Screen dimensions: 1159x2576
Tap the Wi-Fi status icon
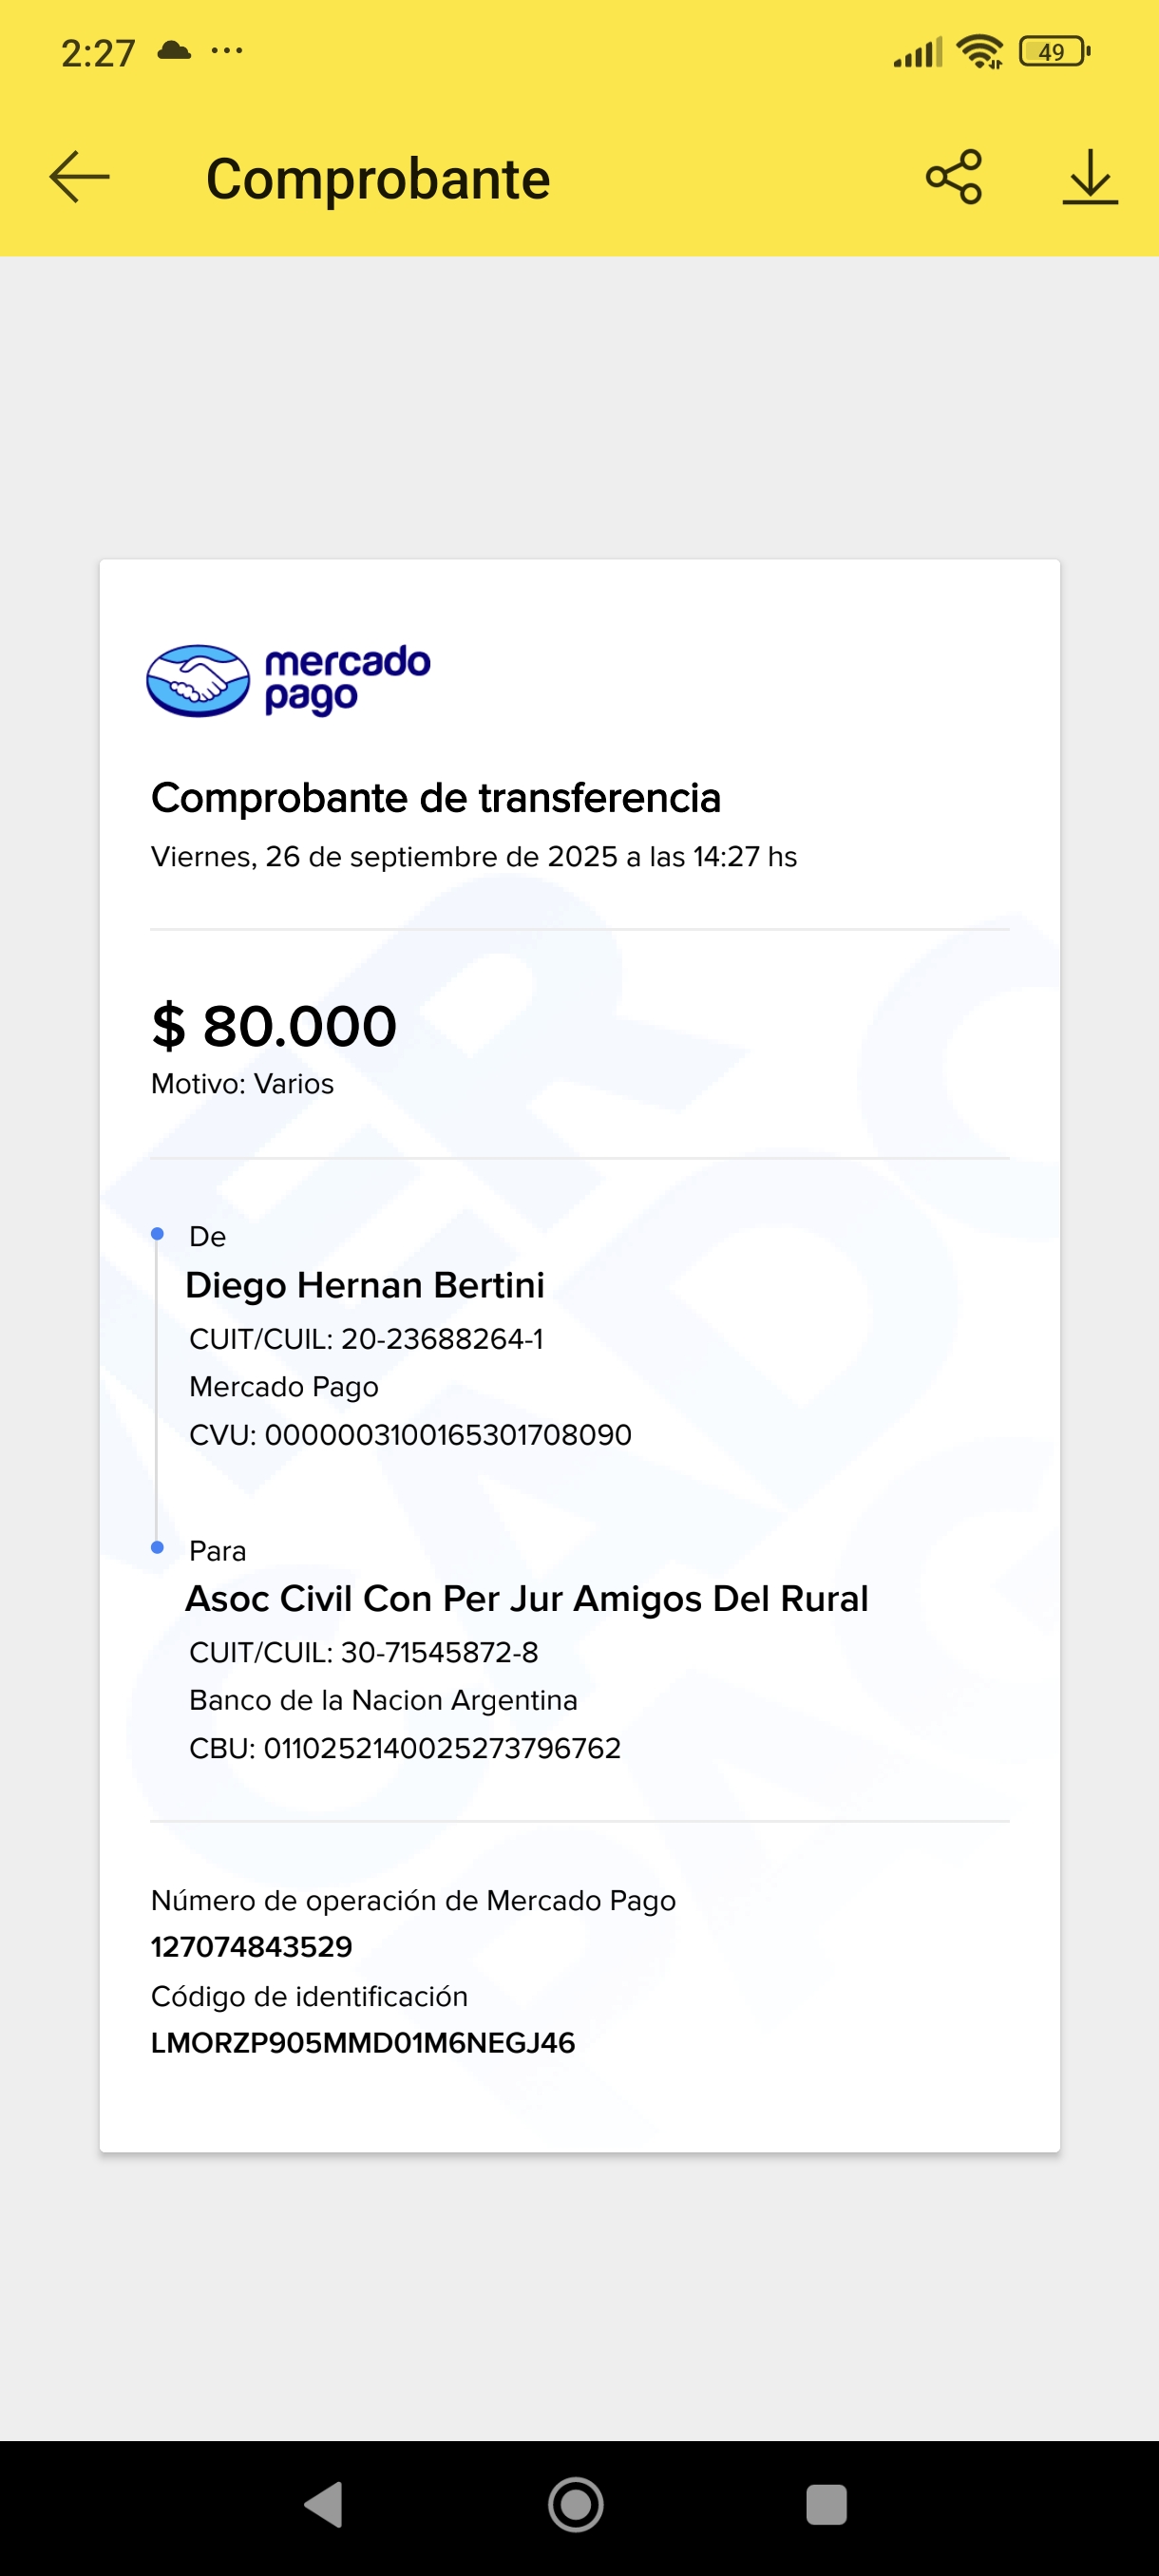point(979,51)
